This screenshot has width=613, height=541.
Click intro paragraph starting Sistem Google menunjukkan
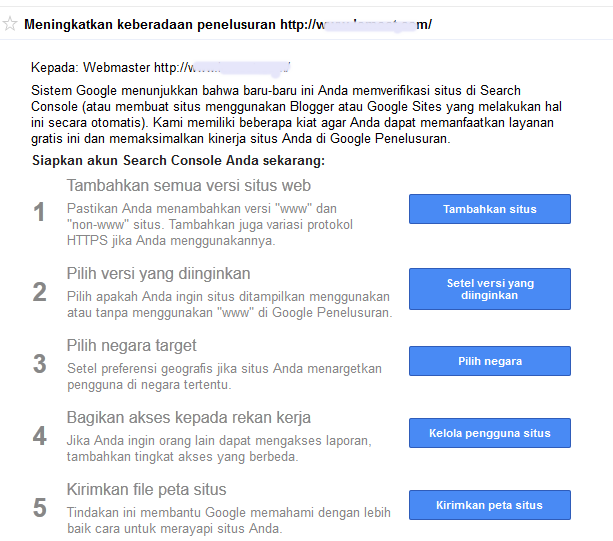point(296,115)
